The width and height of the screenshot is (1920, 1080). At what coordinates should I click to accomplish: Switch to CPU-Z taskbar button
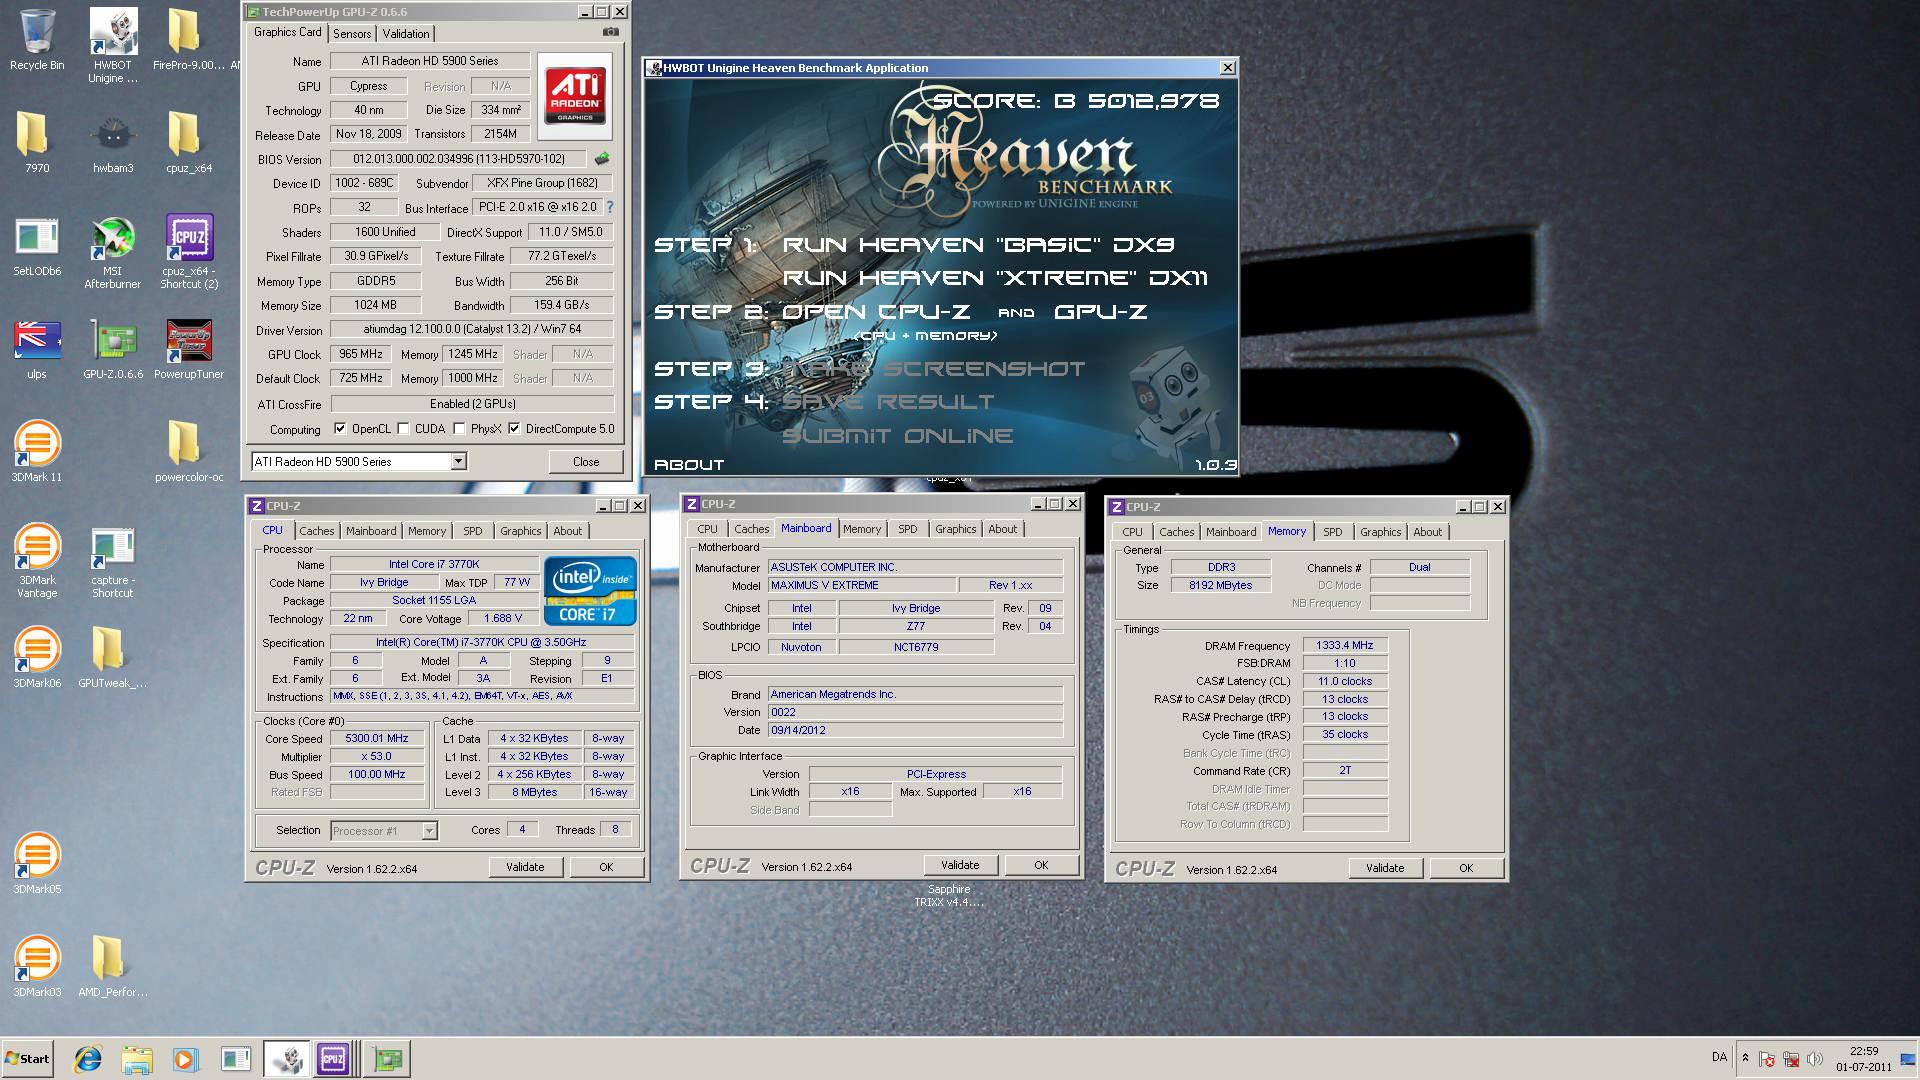pos(334,1059)
